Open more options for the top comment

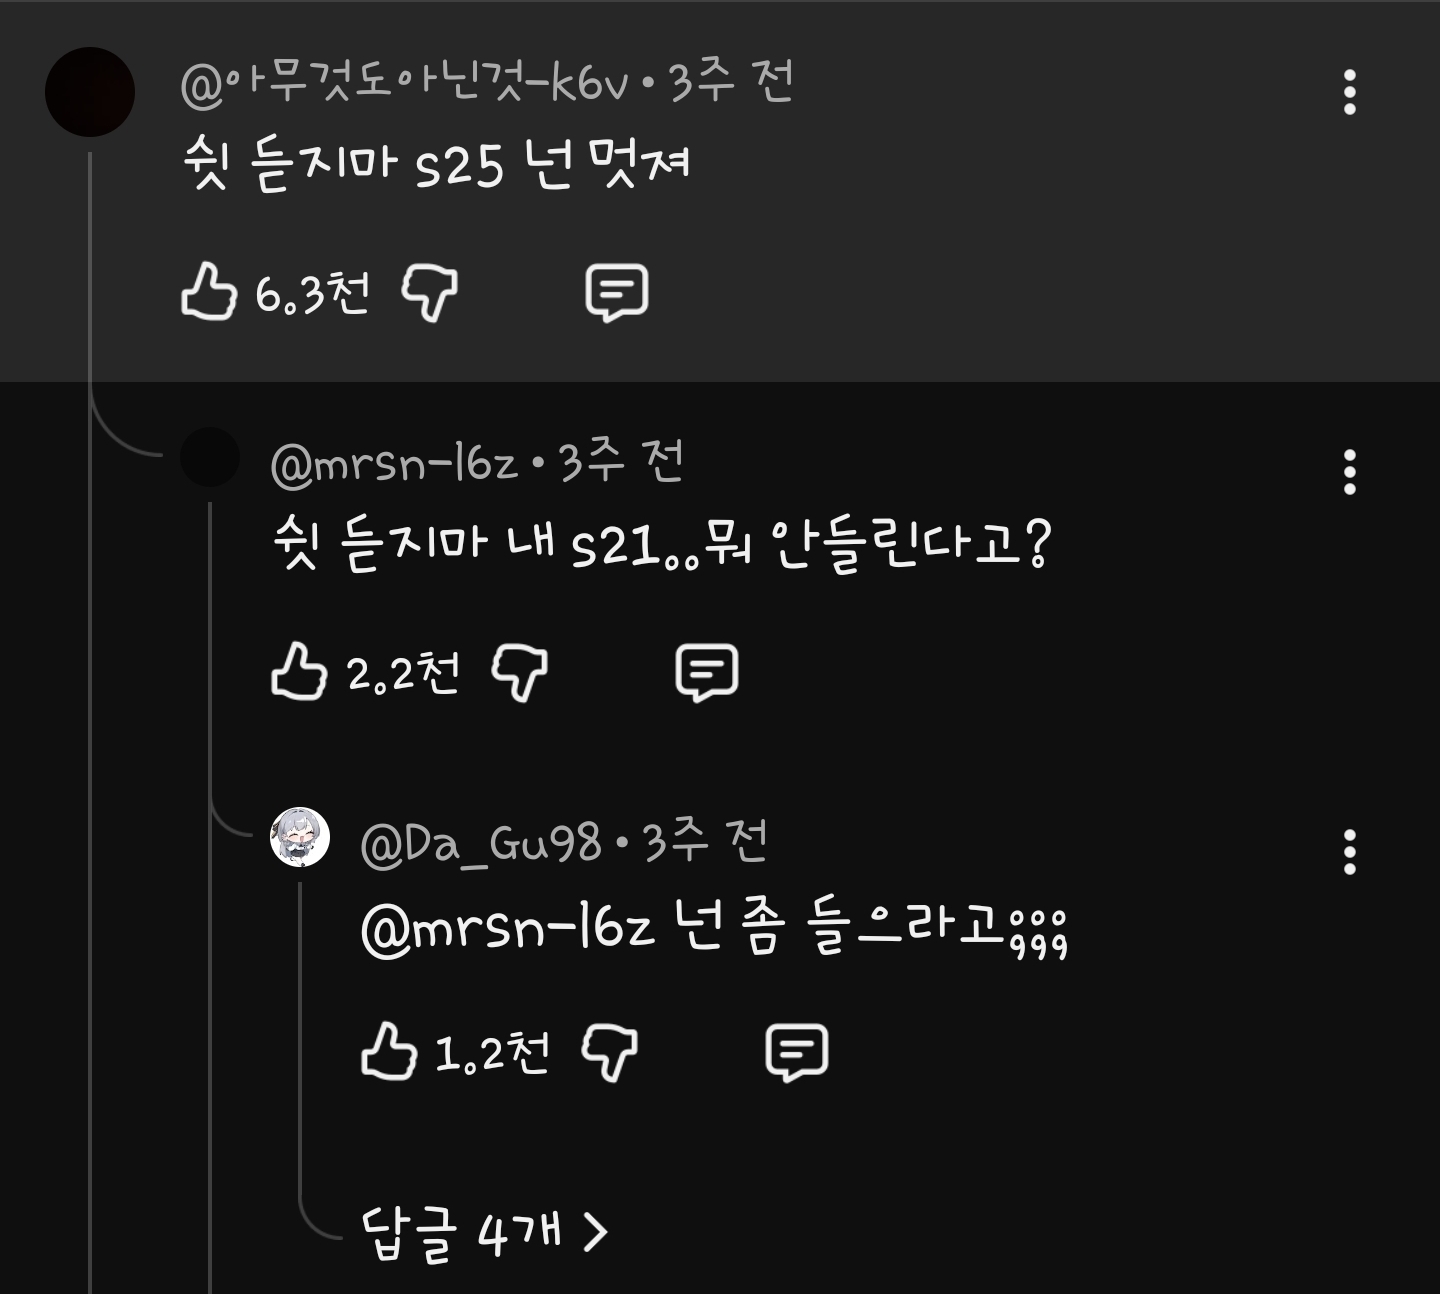[1349, 92]
